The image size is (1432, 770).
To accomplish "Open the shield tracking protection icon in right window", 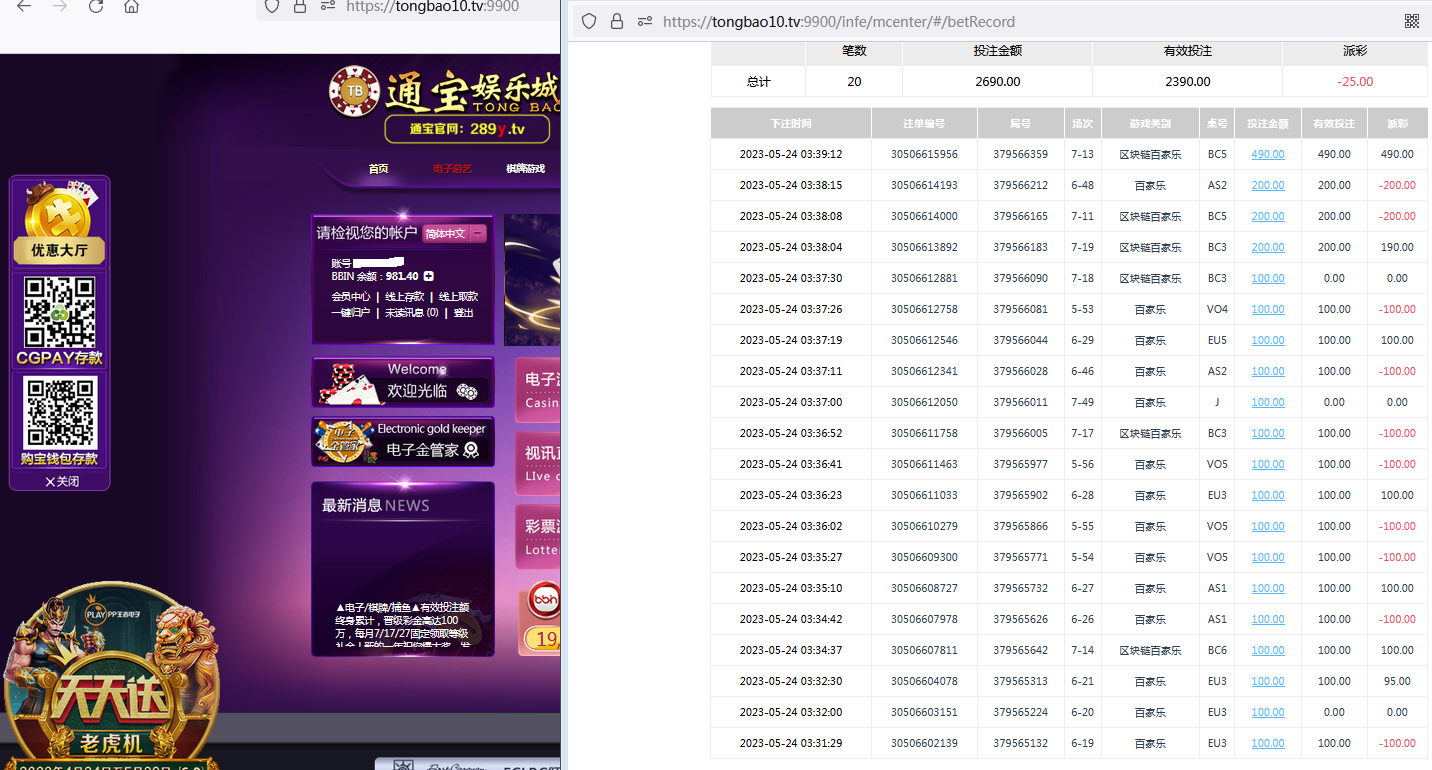I will click(589, 21).
